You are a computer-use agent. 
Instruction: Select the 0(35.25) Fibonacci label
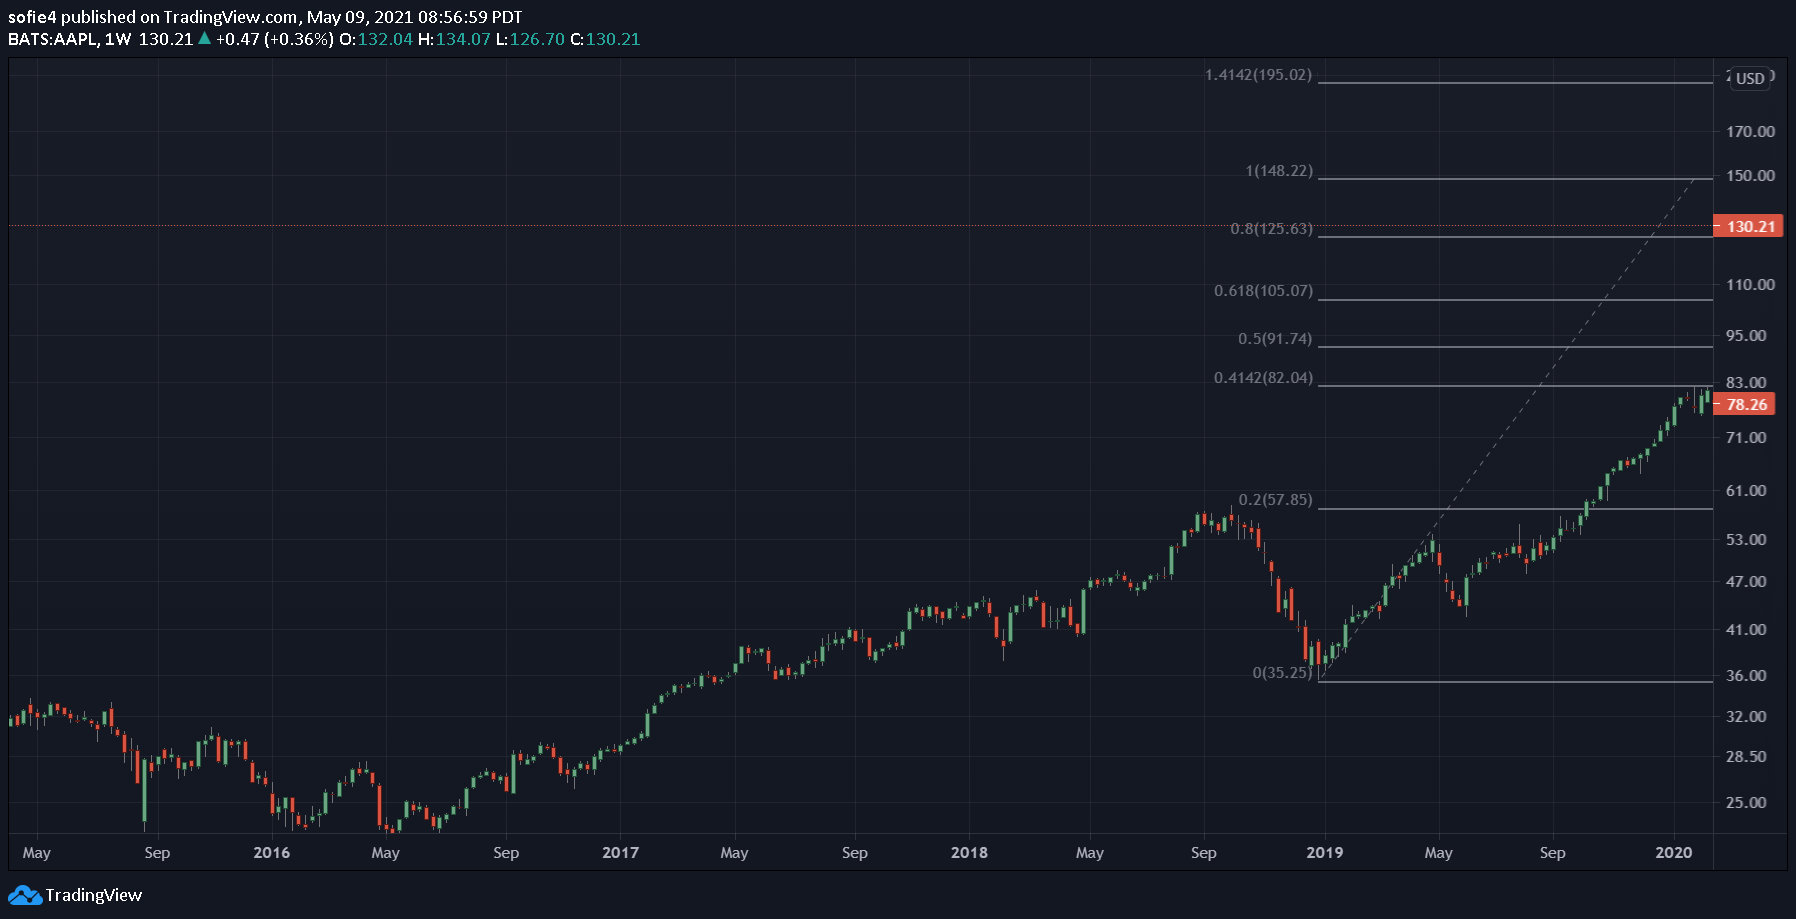coord(1282,673)
